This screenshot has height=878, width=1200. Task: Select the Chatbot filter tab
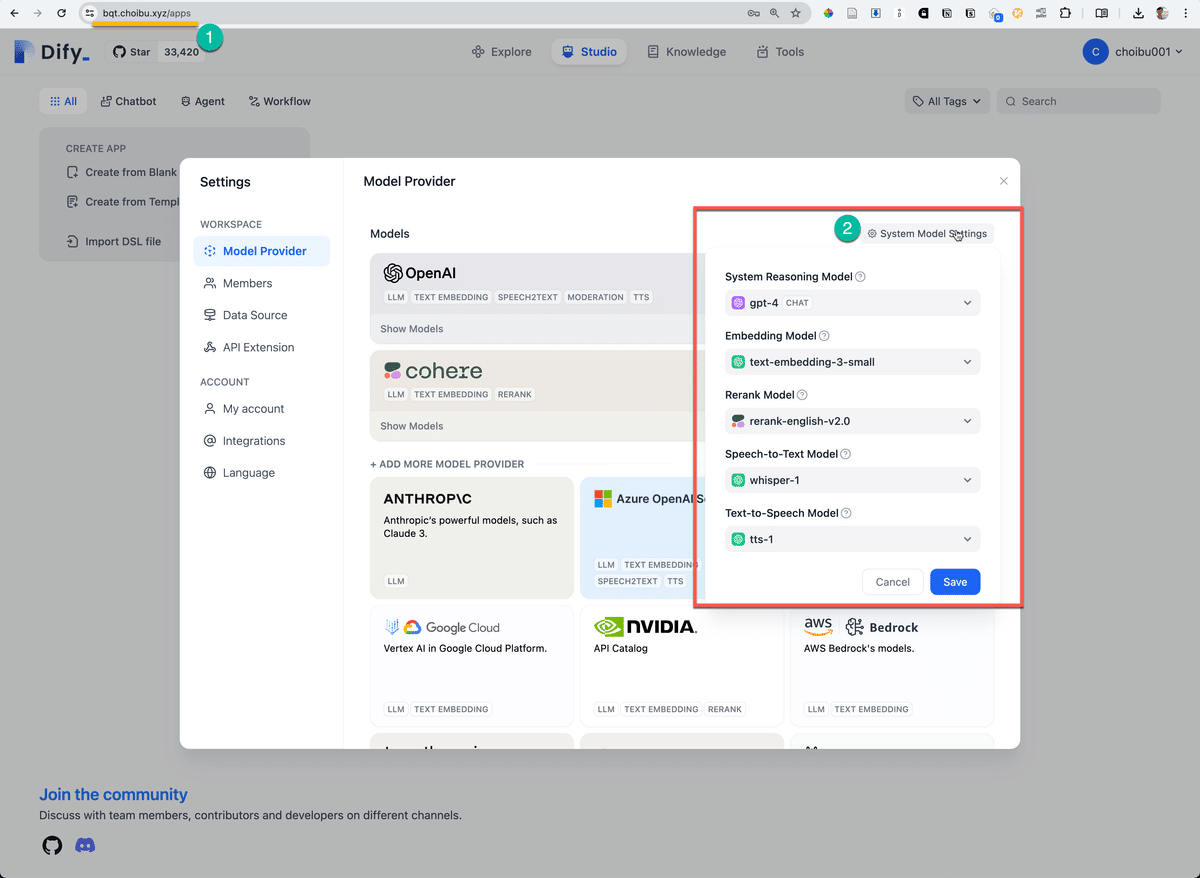coord(128,101)
